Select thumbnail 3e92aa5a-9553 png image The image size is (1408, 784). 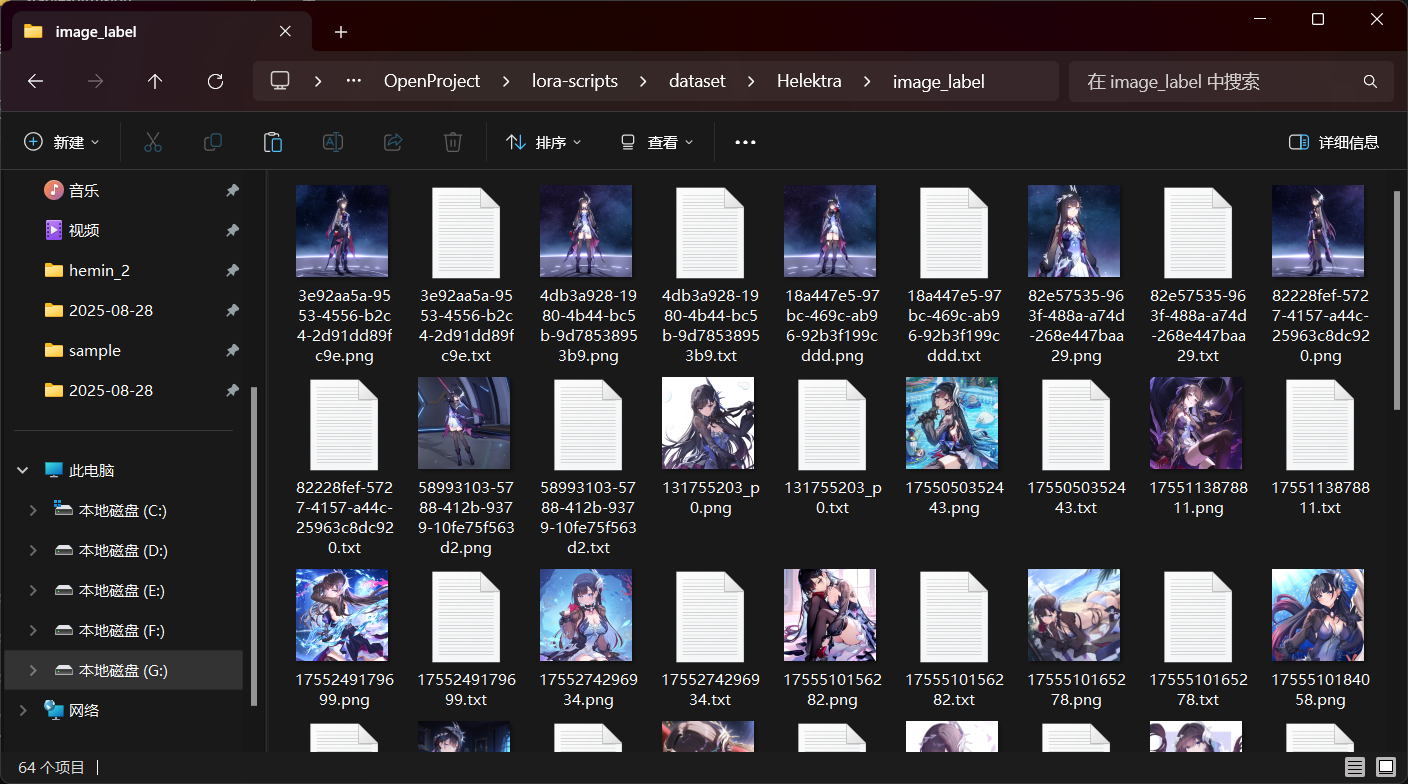click(x=342, y=231)
